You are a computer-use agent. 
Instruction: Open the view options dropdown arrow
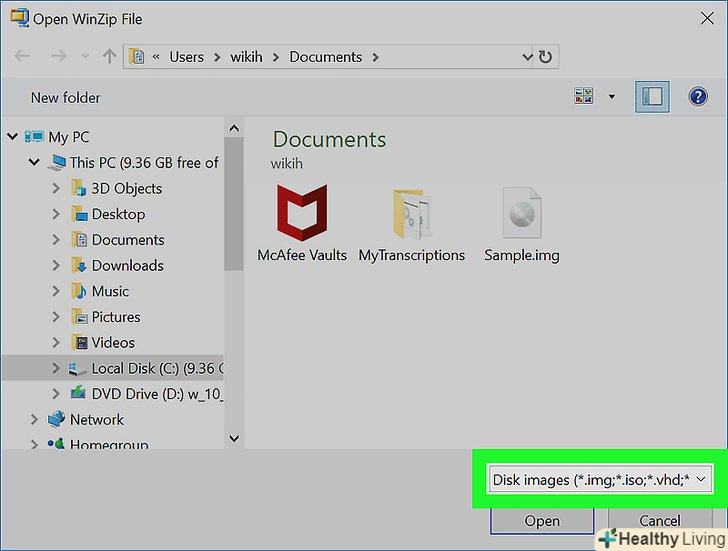click(611, 97)
